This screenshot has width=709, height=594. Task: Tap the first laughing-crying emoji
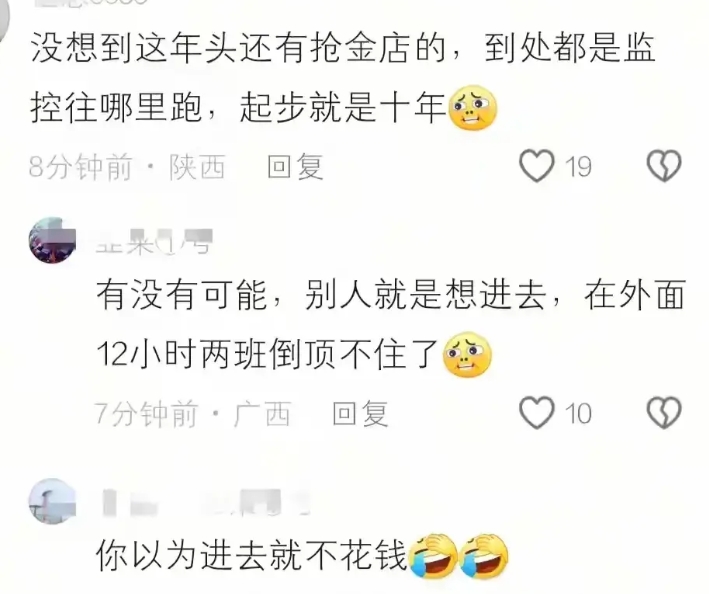pyautogui.click(x=433, y=556)
